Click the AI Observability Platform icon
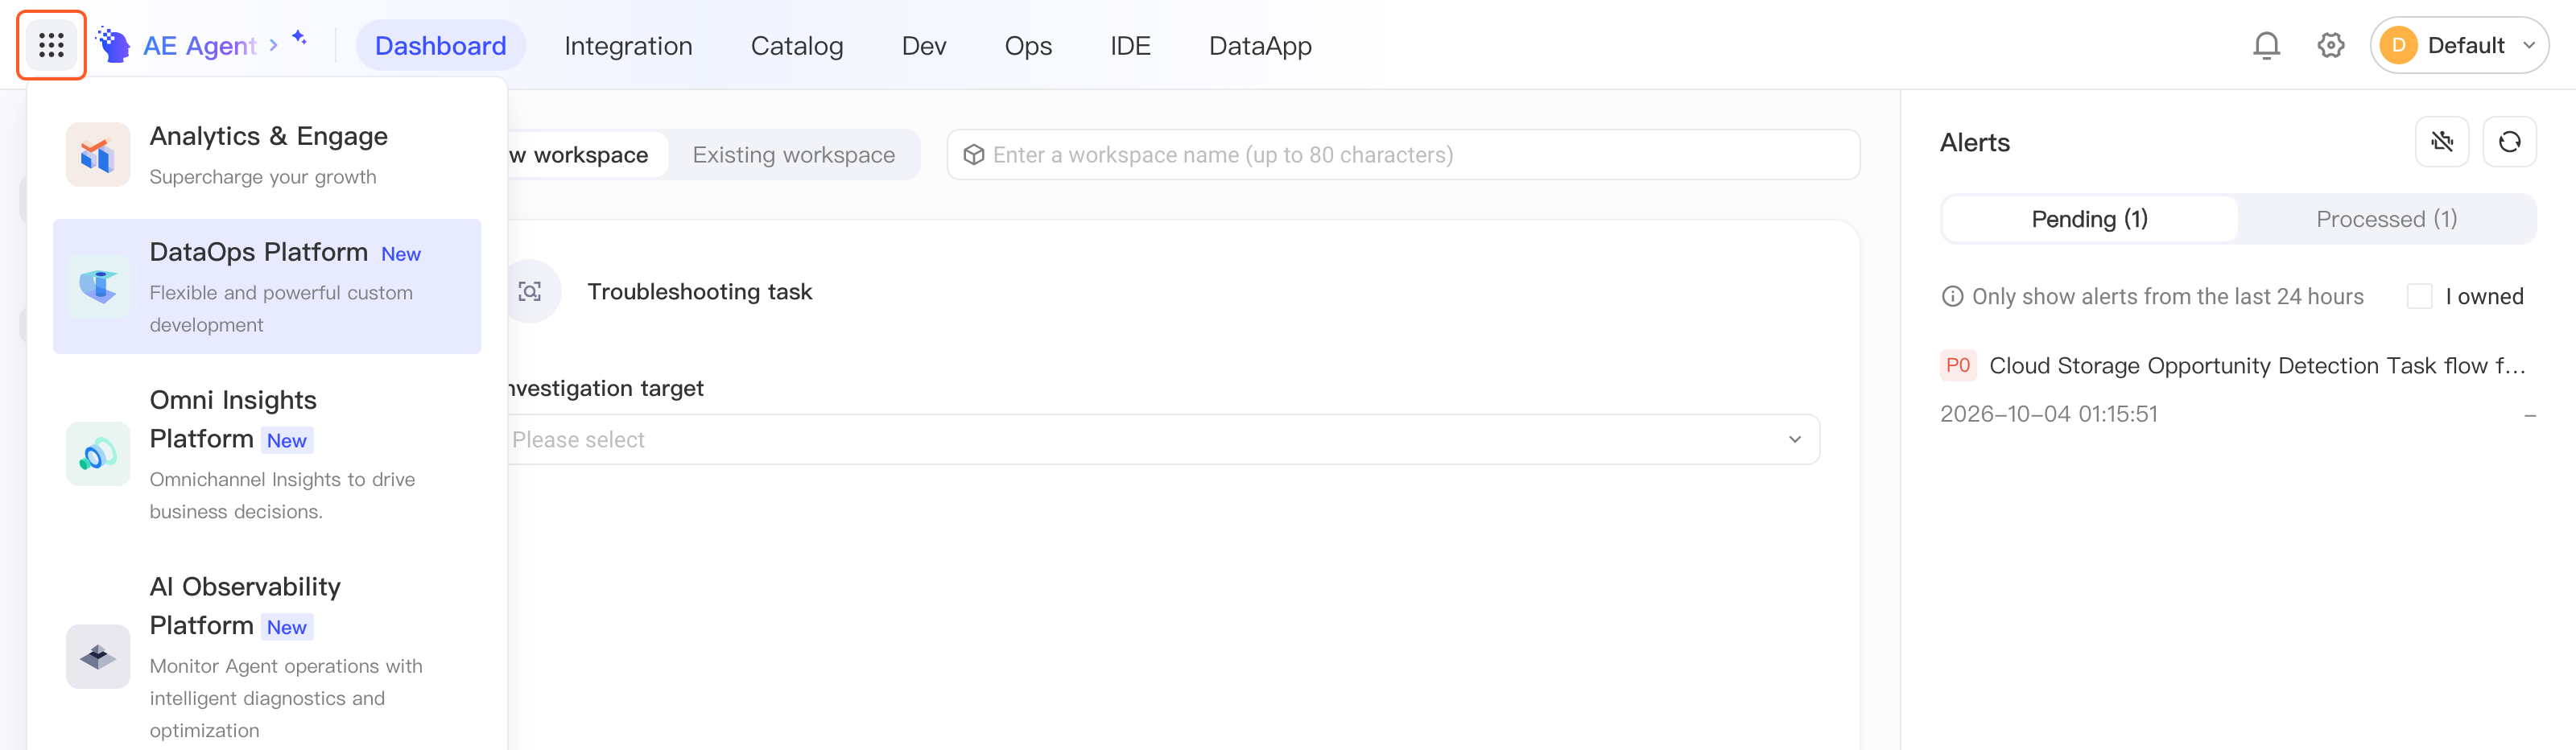 tap(98, 657)
